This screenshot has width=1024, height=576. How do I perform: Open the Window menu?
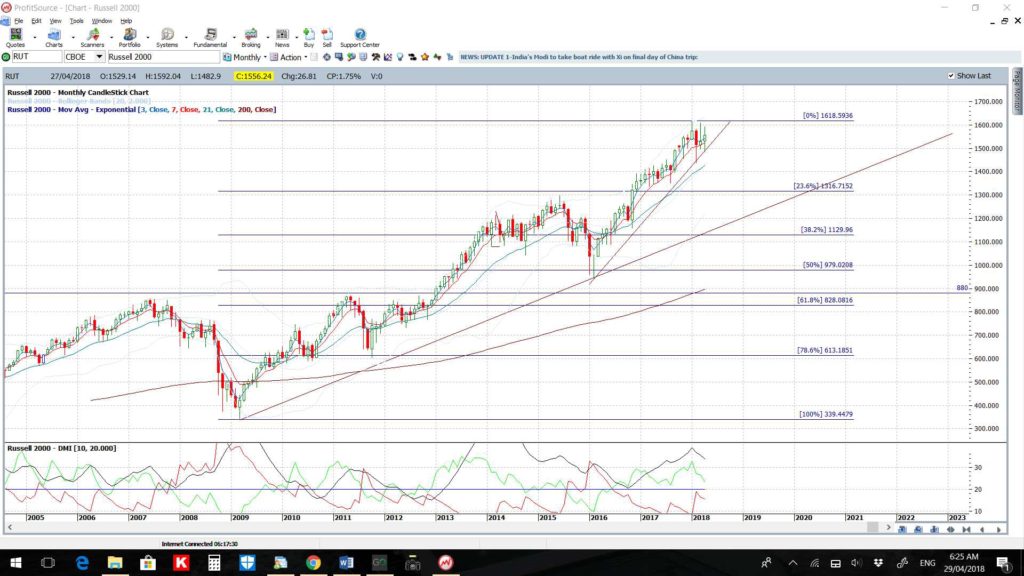[101, 21]
